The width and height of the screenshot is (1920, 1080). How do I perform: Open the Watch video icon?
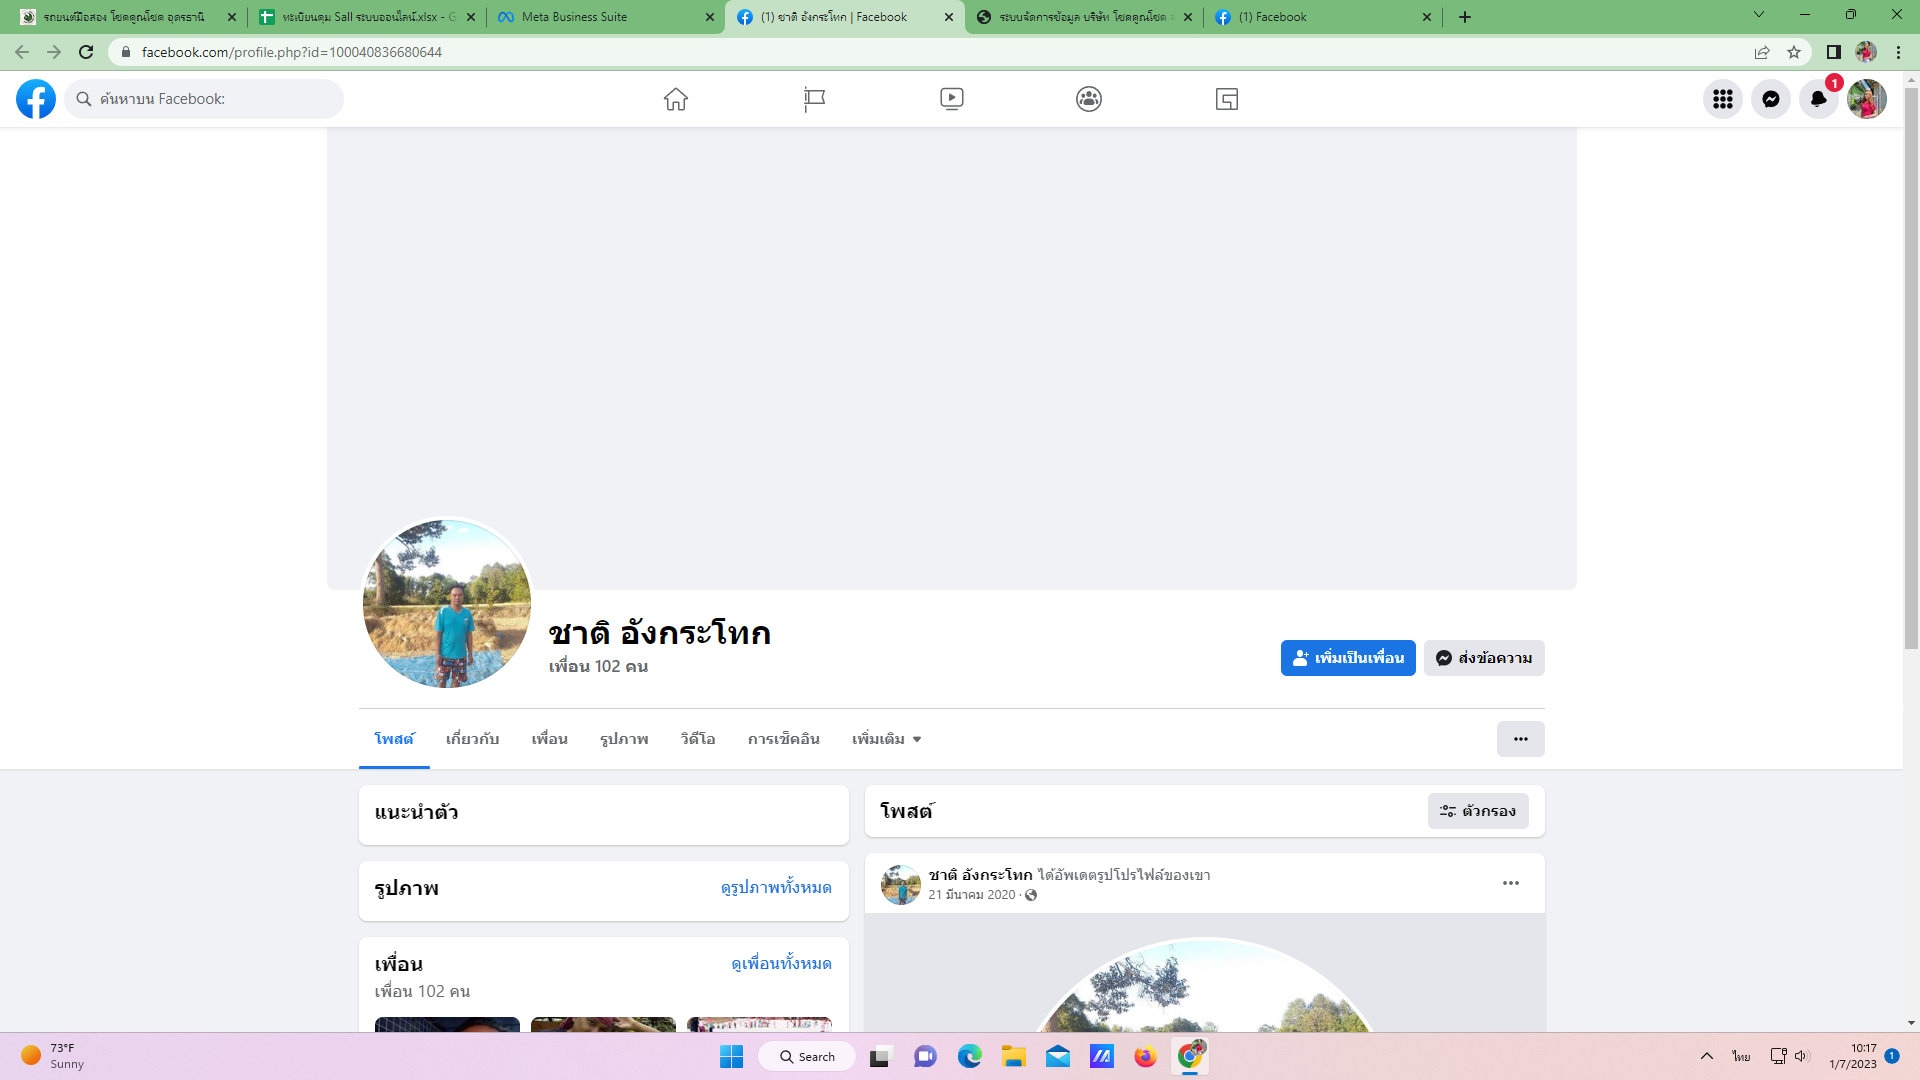coord(951,99)
